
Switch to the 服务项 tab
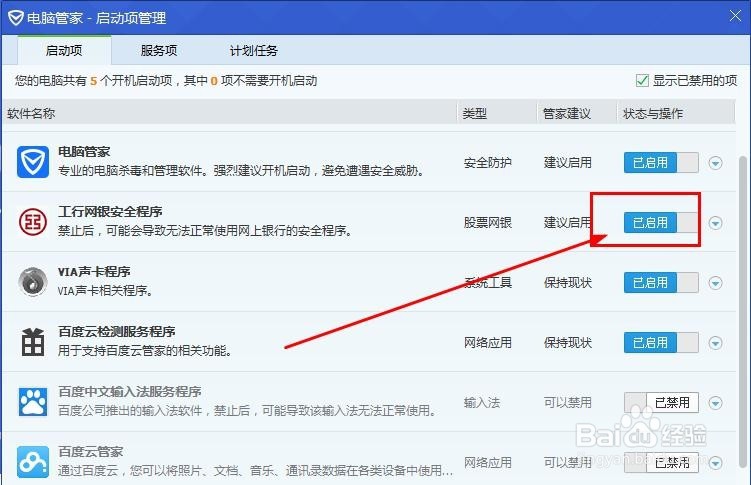pyautogui.click(x=159, y=50)
